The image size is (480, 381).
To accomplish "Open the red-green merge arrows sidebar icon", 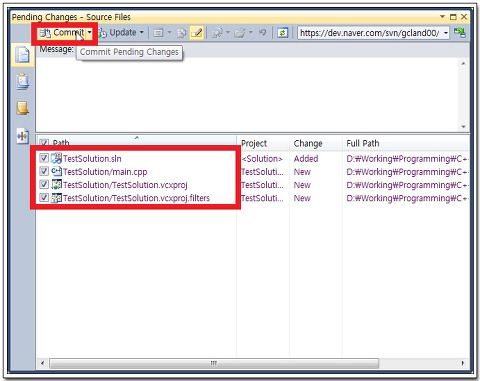I will [x=23, y=136].
